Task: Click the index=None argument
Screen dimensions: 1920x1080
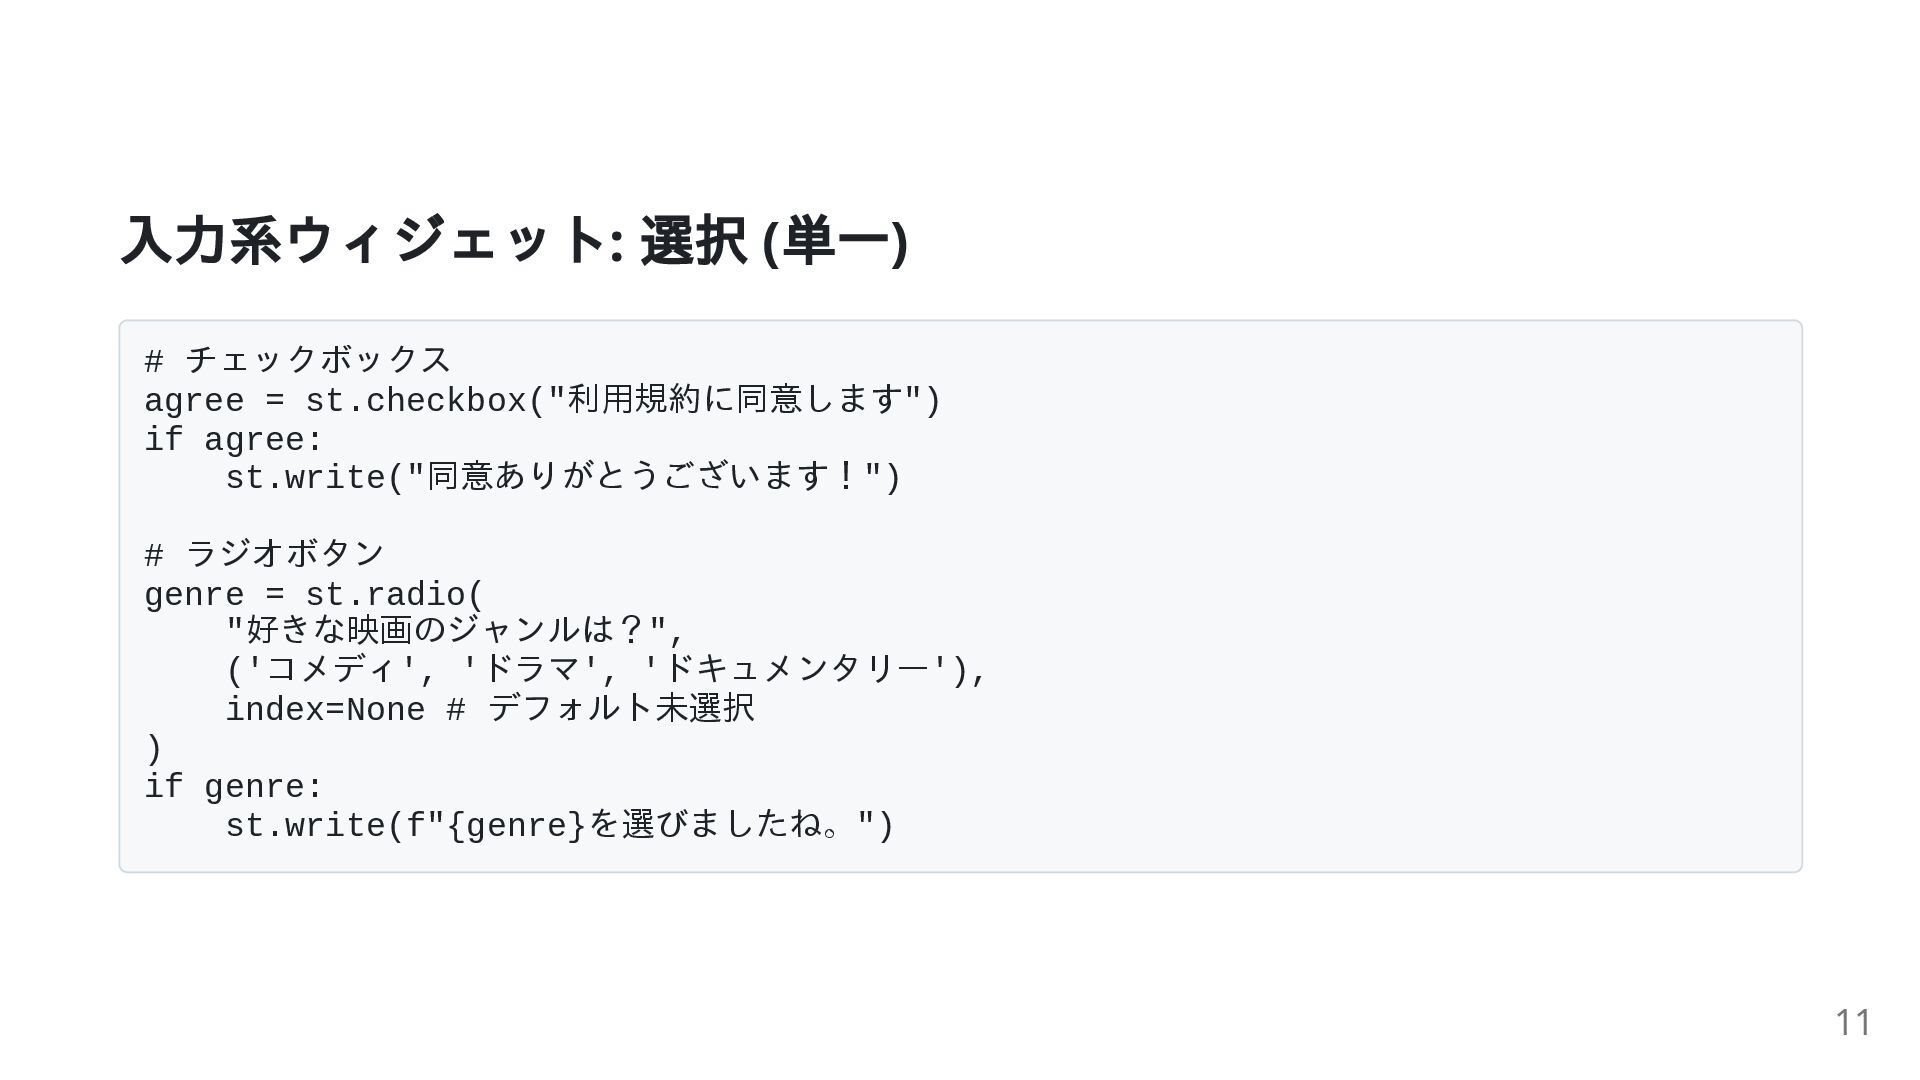Action: [325, 710]
